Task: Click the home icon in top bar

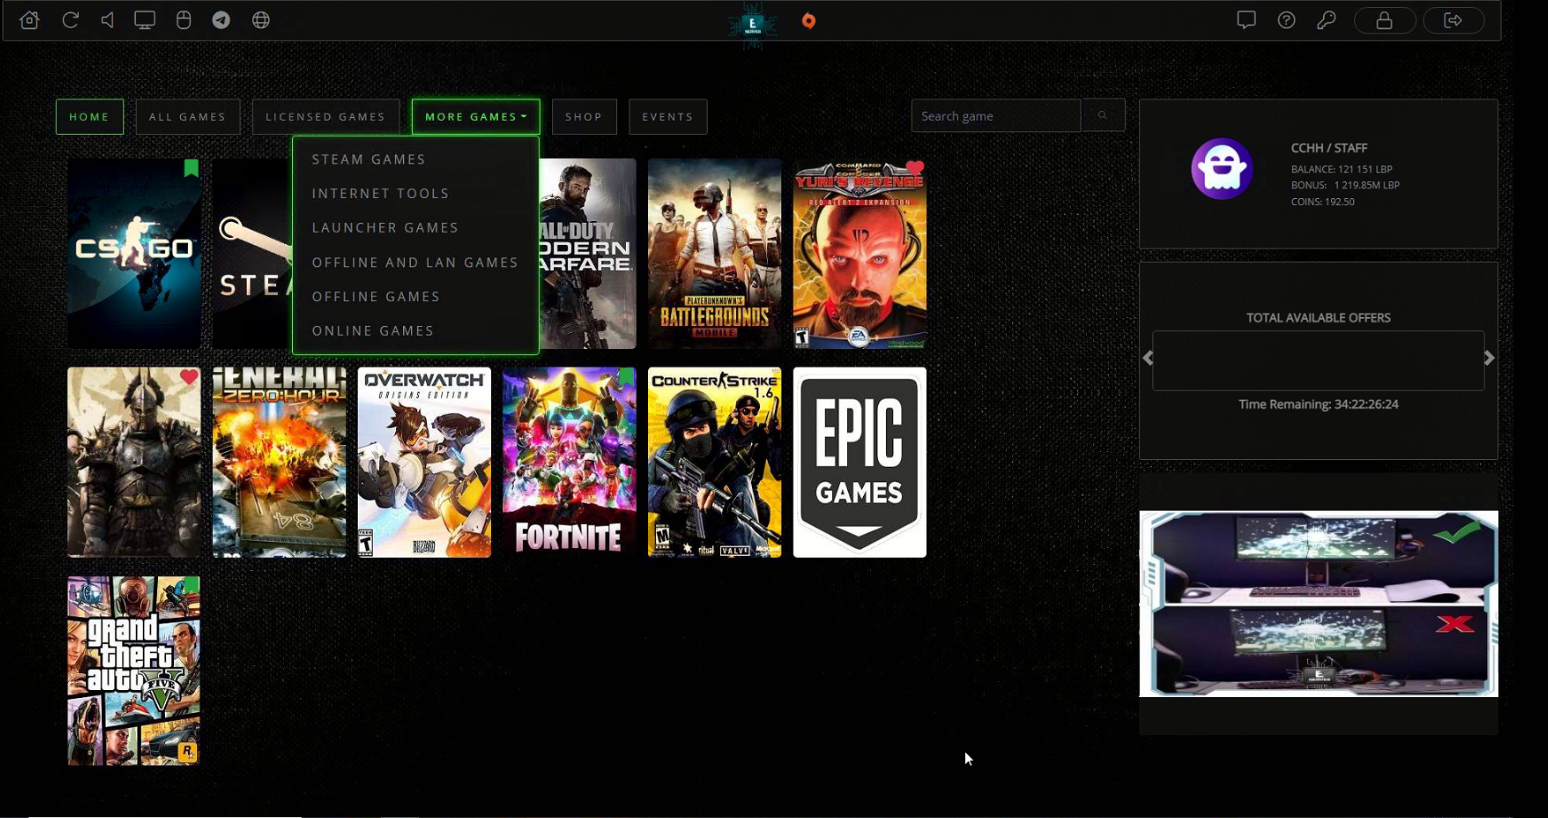Action: pyautogui.click(x=29, y=20)
